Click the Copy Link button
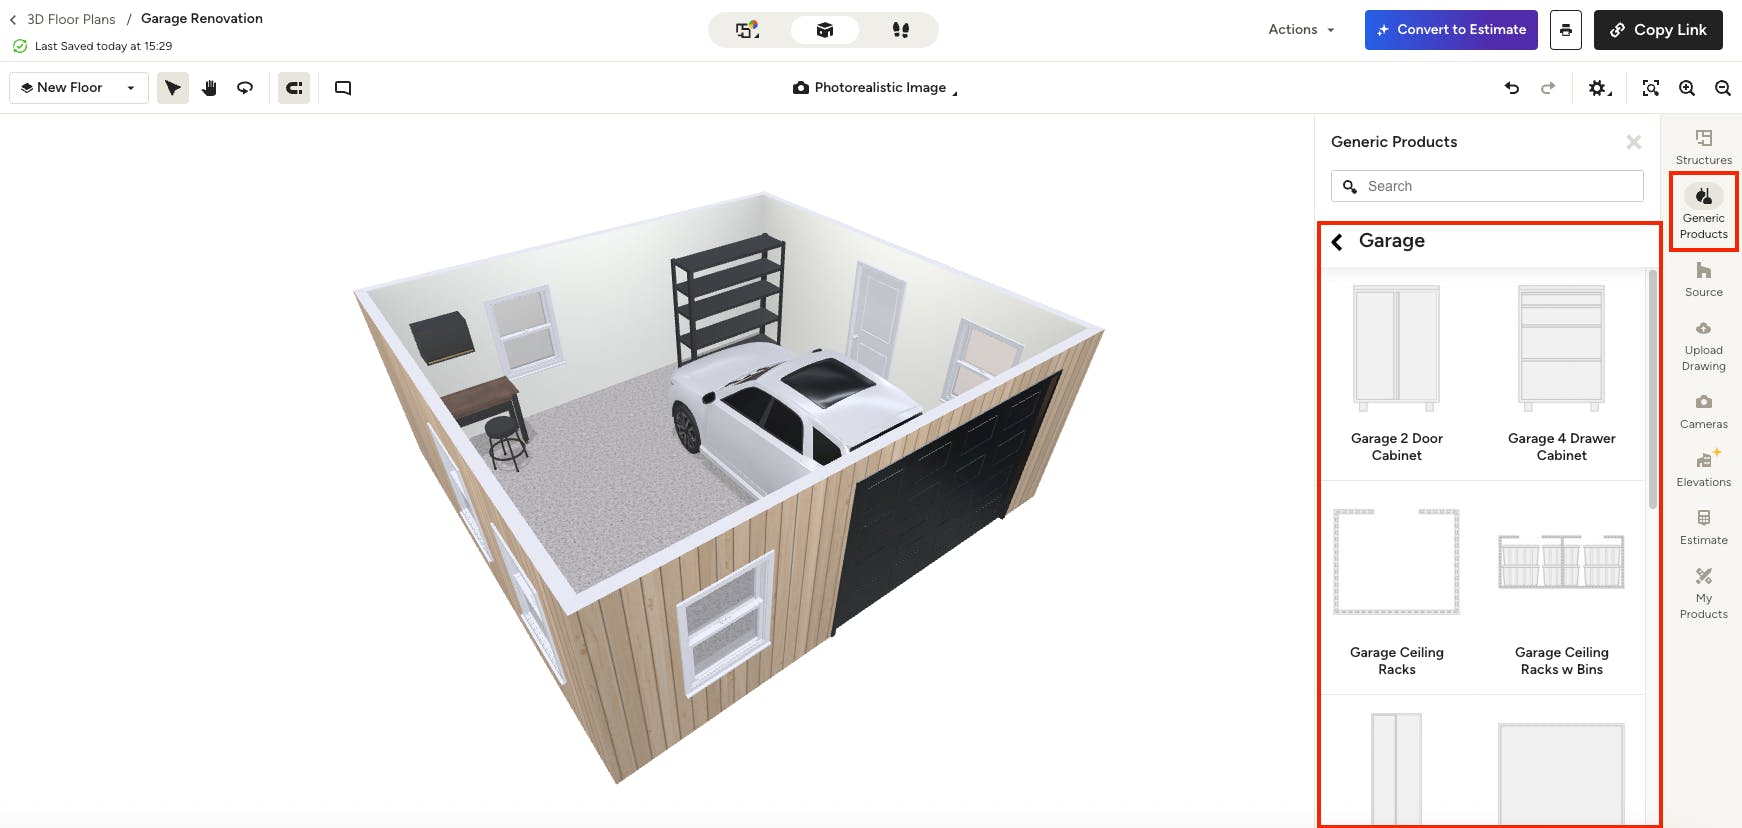The height and width of the screenshot is (828, 1742). 1658,30
